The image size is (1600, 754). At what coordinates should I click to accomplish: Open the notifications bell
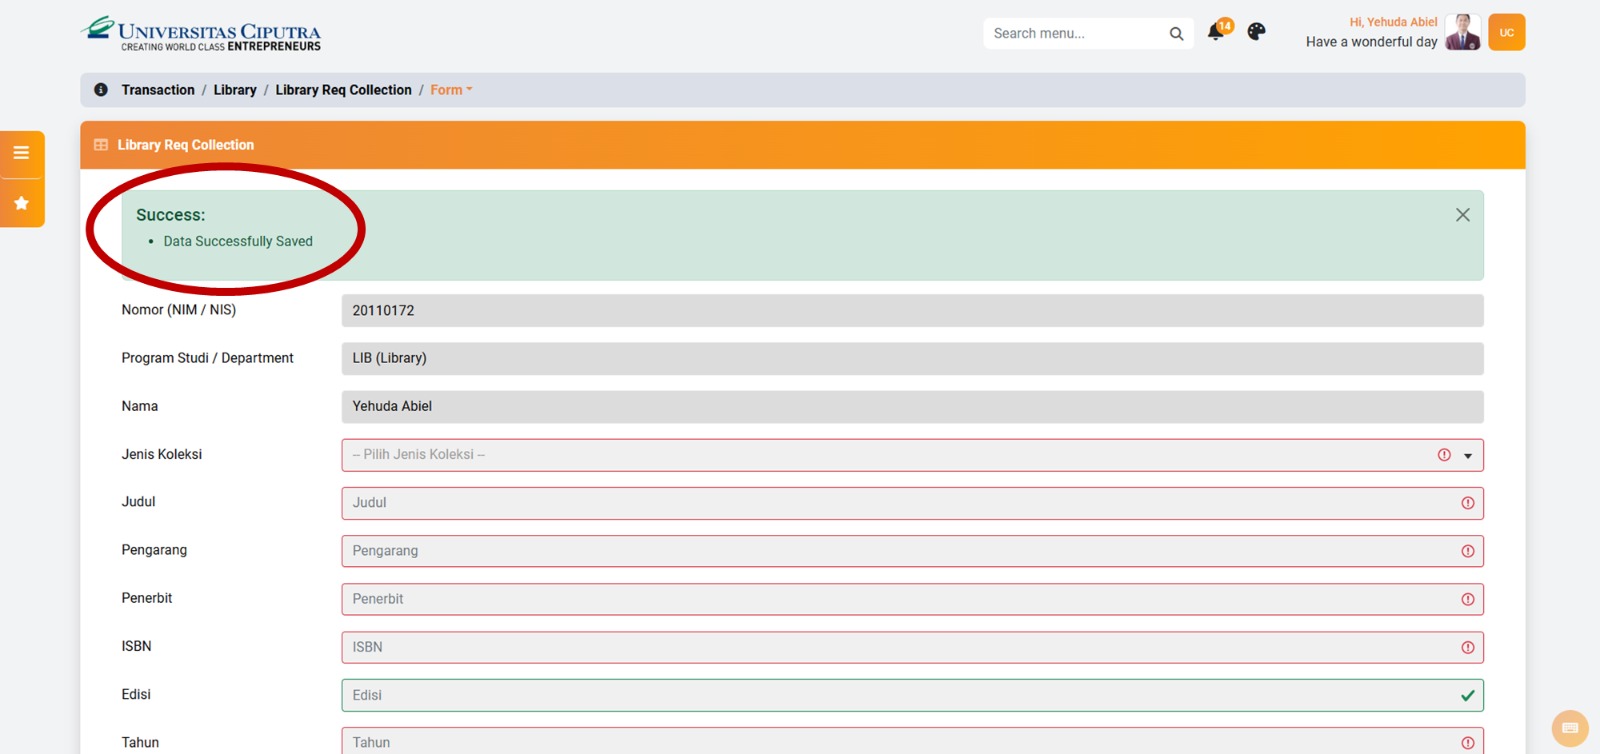[1216, 32]
